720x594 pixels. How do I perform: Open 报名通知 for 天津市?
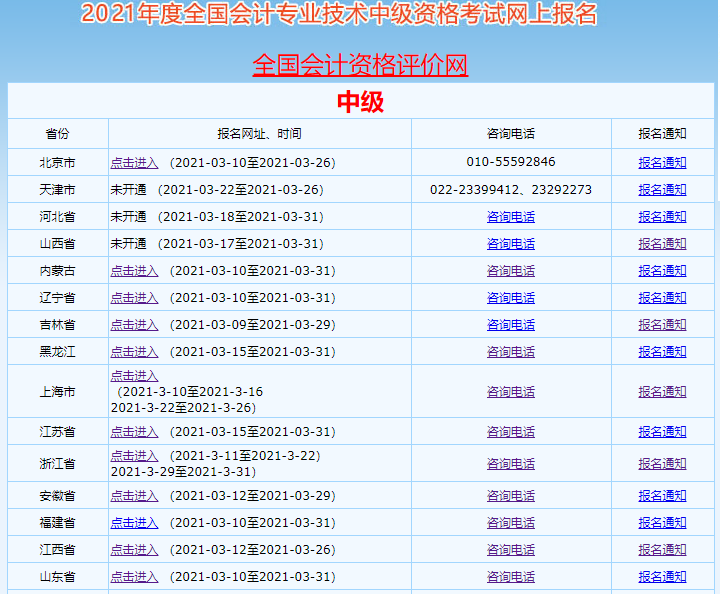(x=662, y=190)
